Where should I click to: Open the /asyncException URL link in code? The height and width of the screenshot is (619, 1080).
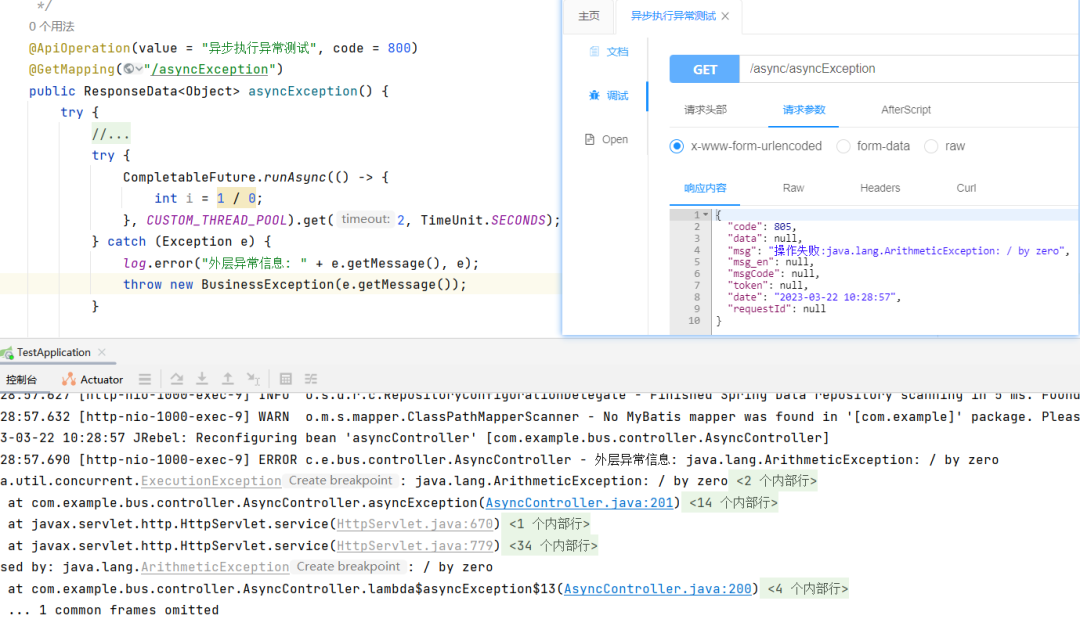pos(209,70)
